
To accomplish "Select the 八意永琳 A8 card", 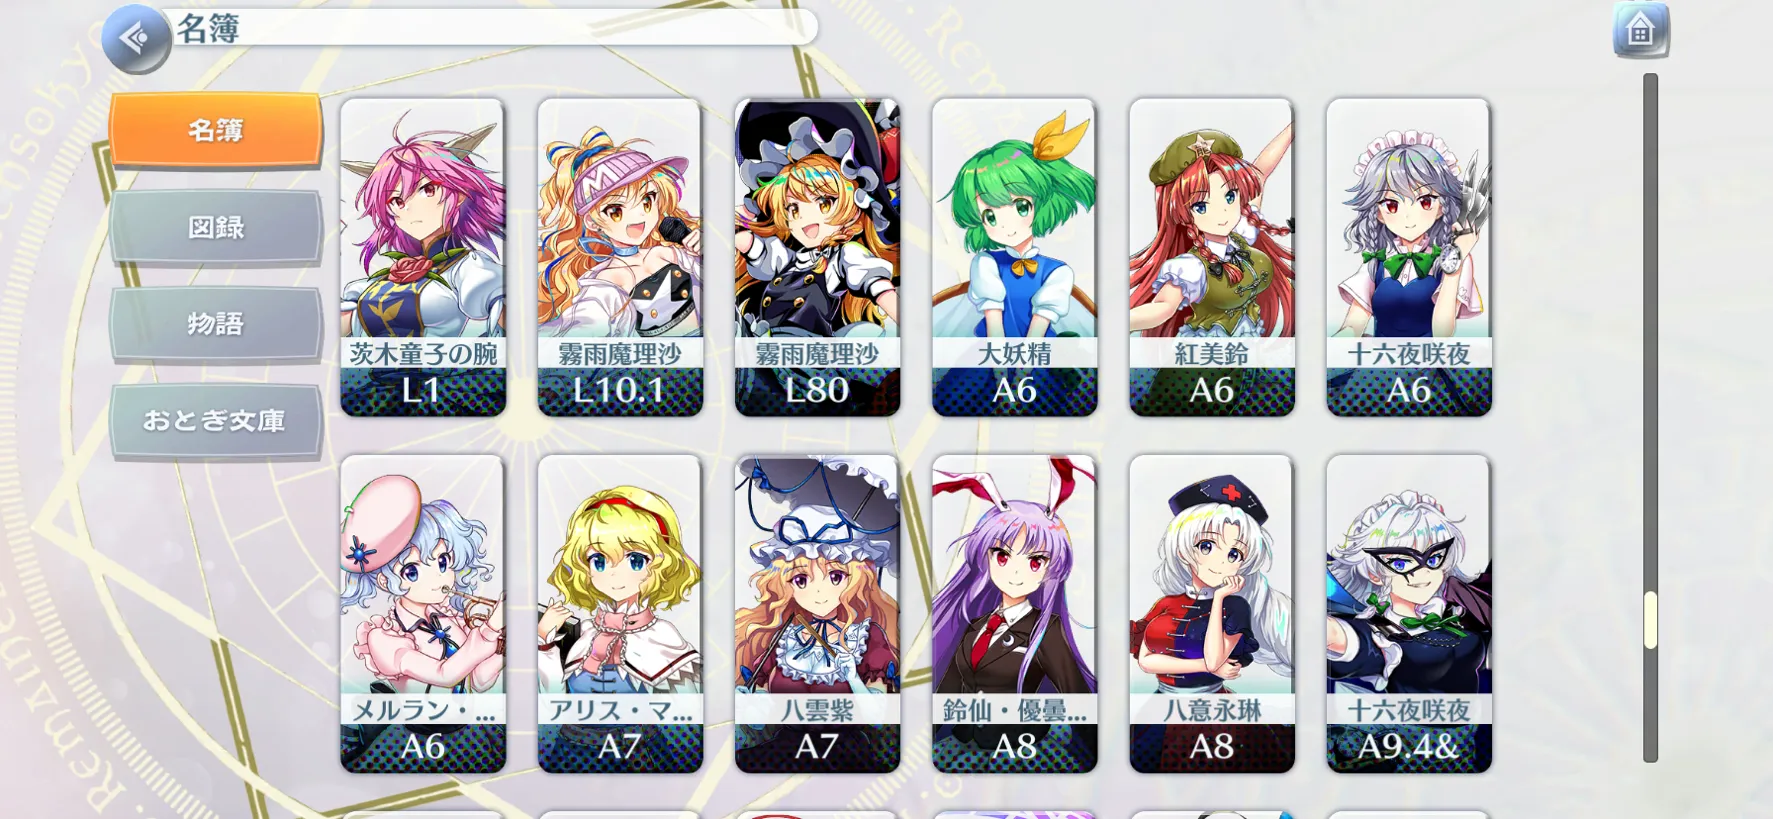I will tap(1212, 614).
